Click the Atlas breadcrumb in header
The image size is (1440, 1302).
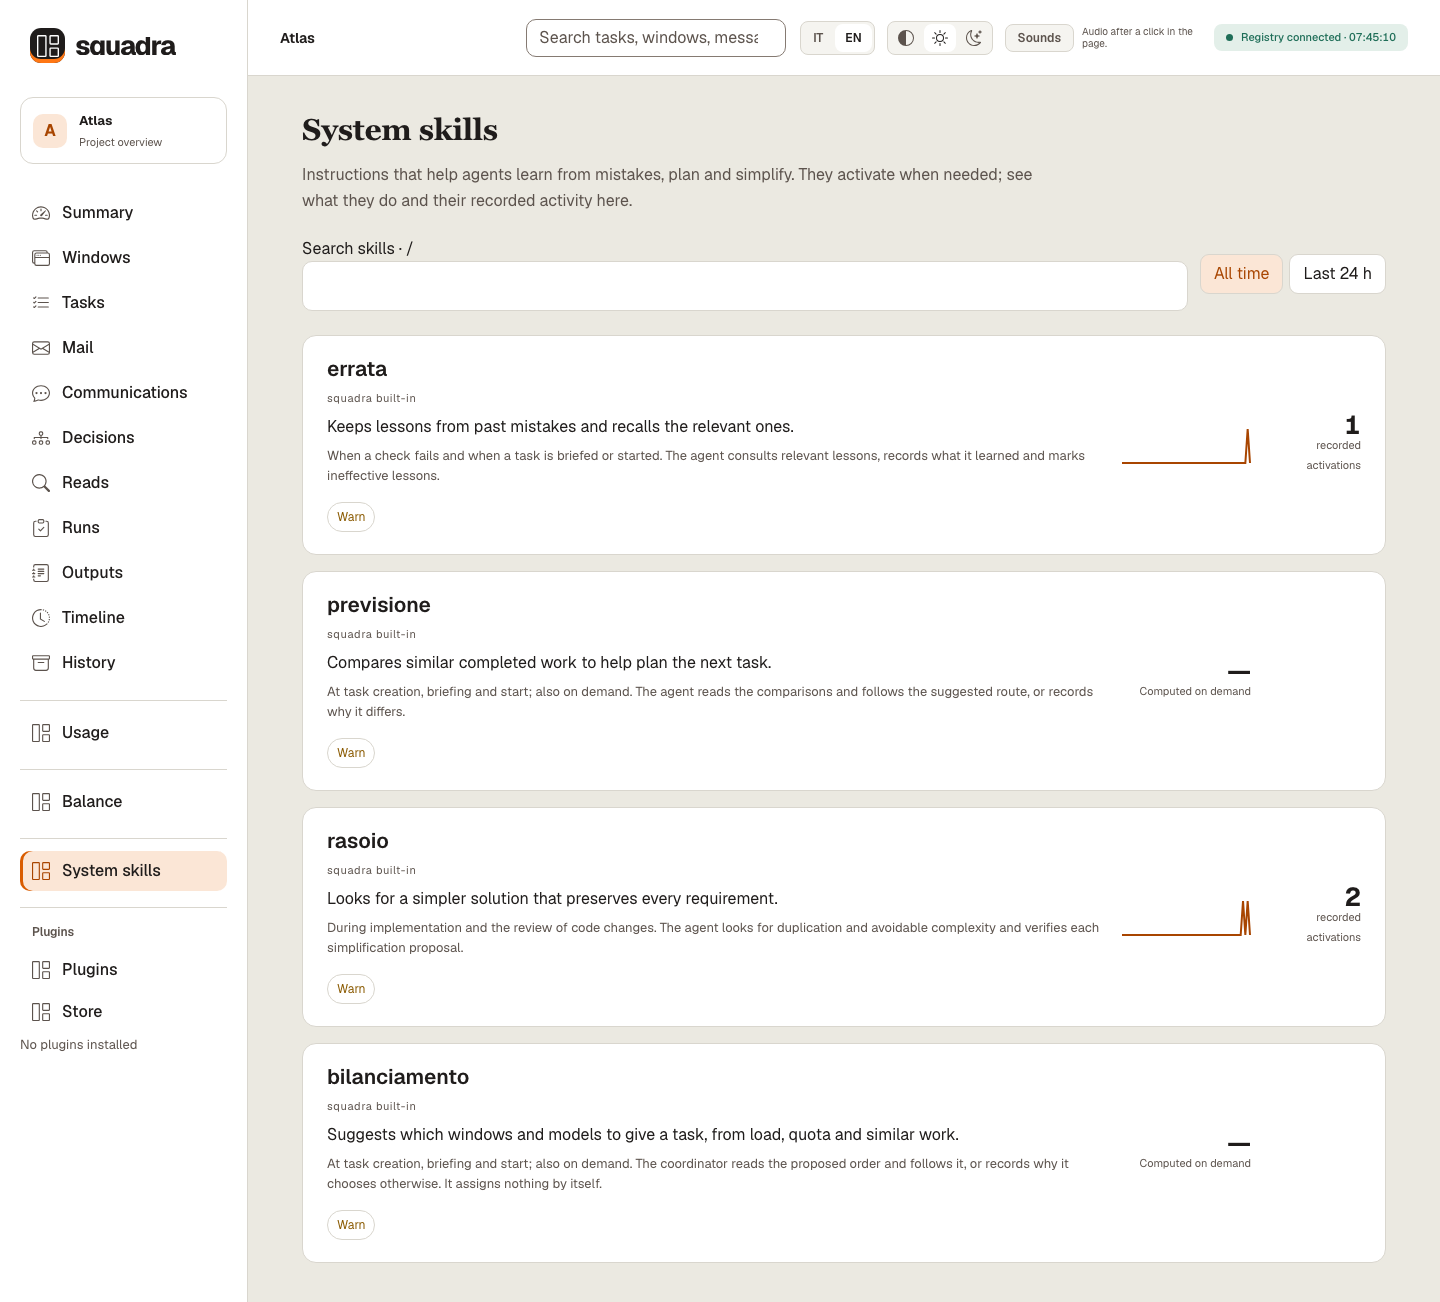coord(297,38)
